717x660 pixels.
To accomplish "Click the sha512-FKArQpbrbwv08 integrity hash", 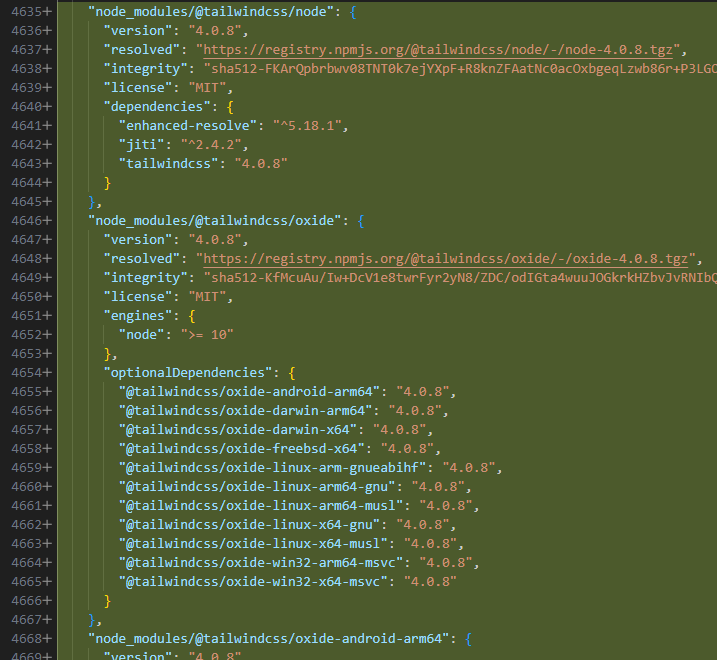I will tap(460, 69).
